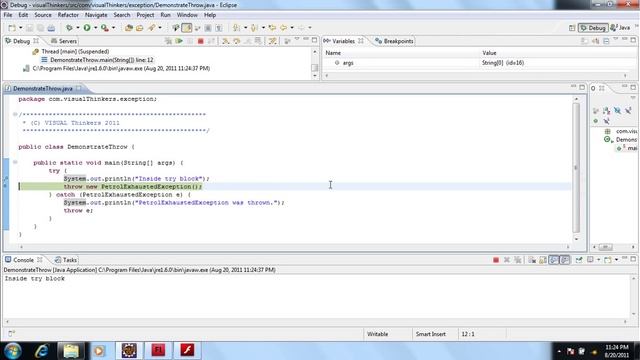Click the Back navigation yellow arrow icon
This screenshot has width=640, height=360.
(x=283, y=28)
